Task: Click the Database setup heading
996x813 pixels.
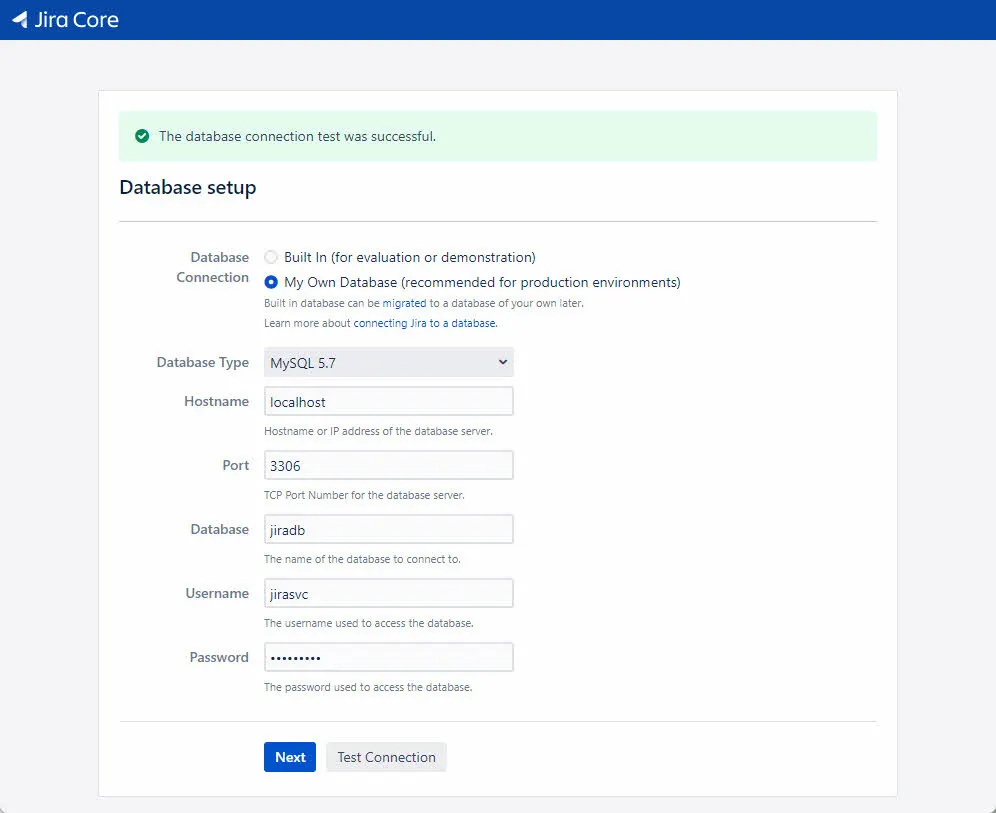Action: click(187, 187)
